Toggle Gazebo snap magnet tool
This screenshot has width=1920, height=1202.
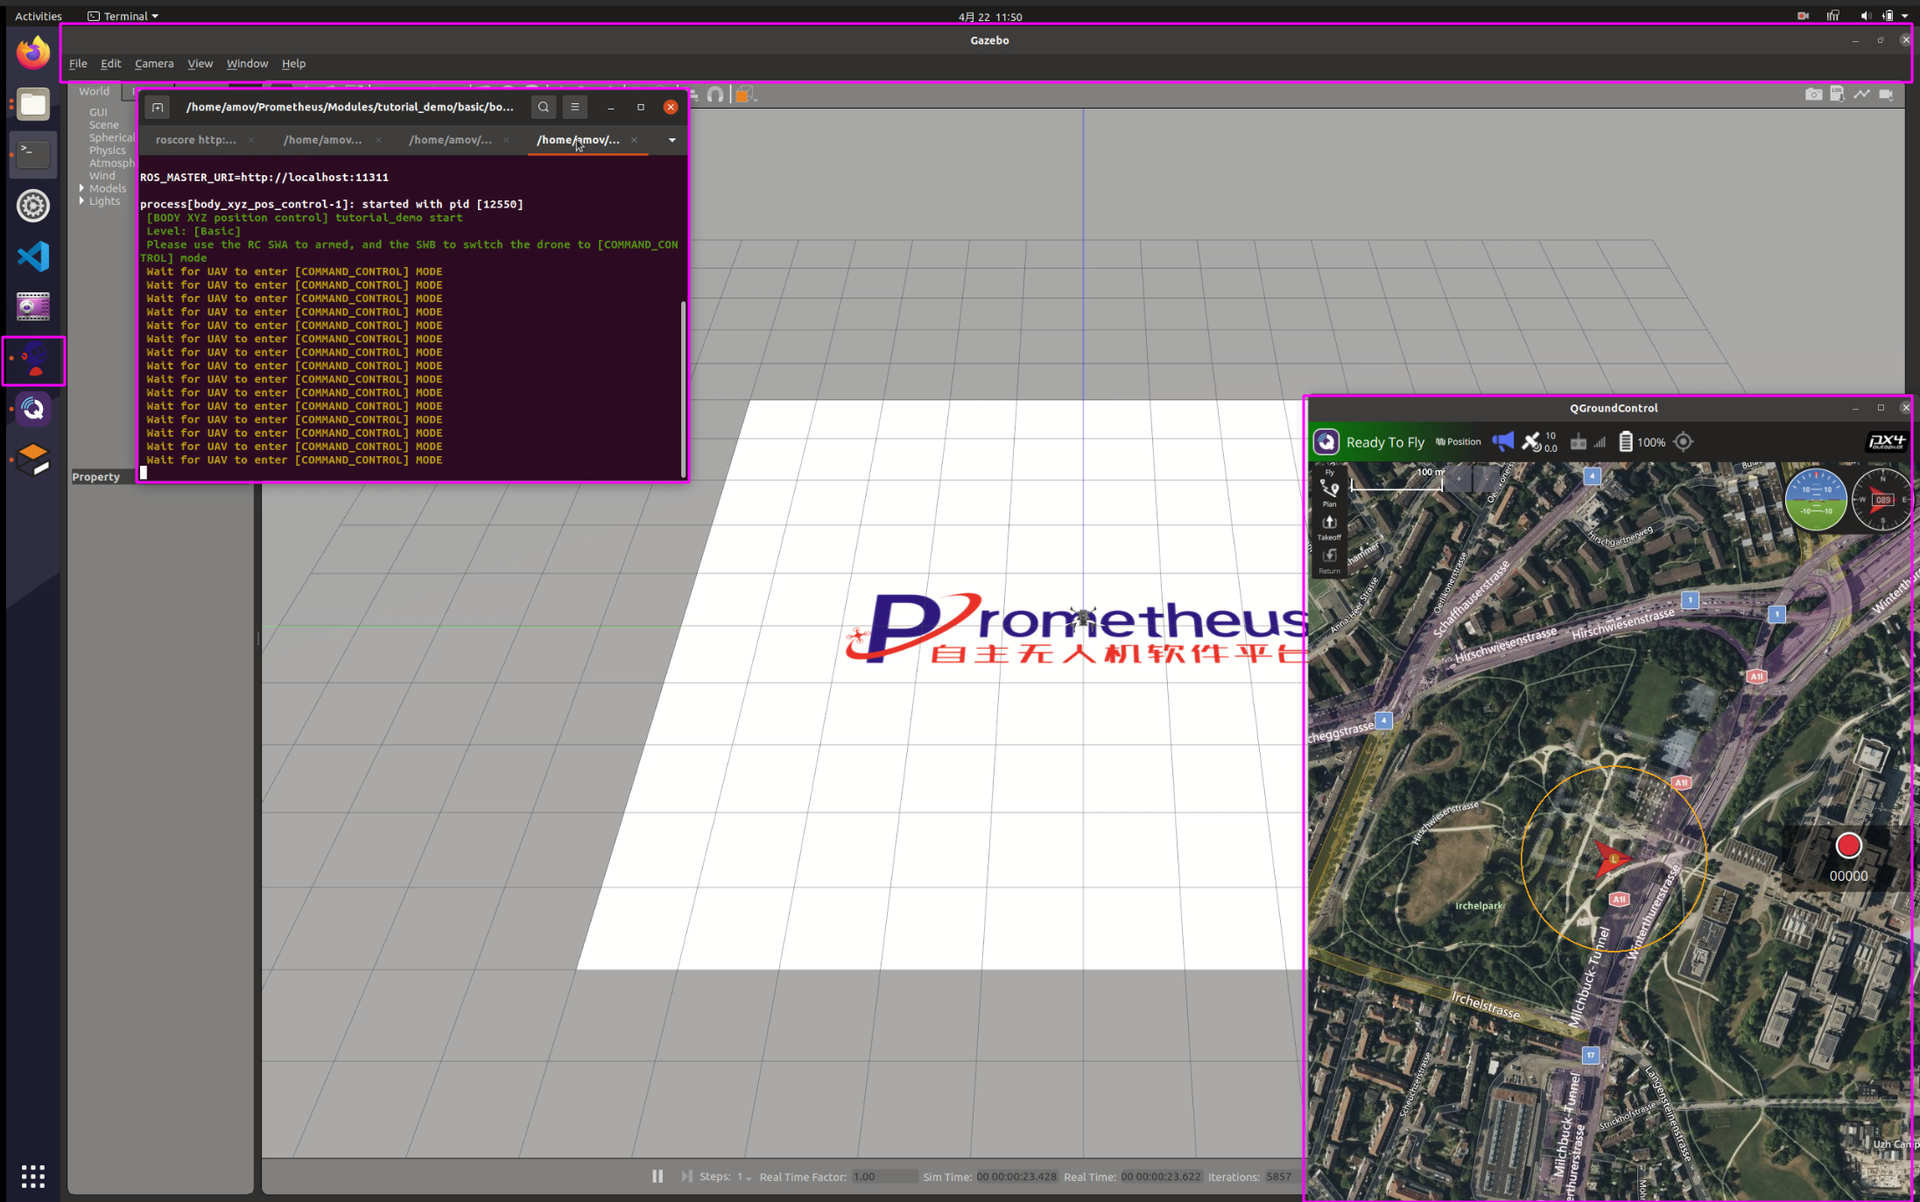[x=715, y=95]
